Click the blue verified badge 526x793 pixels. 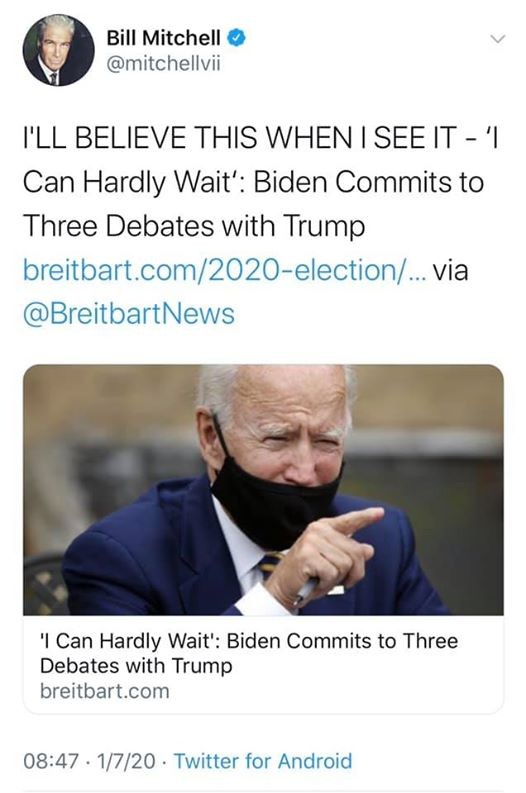click(236, 38)
